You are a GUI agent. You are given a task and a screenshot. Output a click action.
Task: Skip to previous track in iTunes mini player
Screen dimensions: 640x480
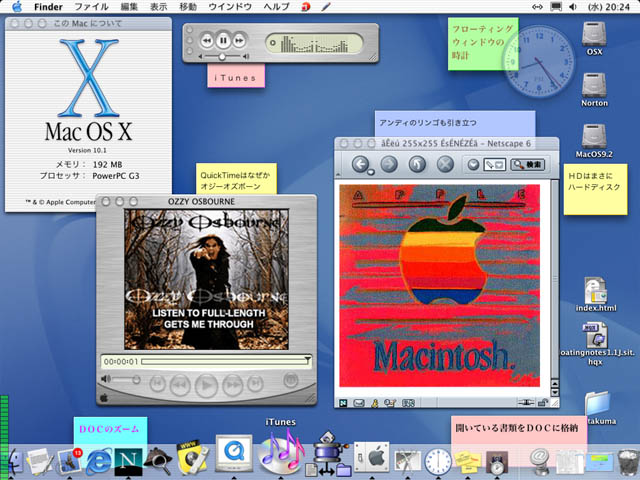pyautogui.click(x=207, y=41)
